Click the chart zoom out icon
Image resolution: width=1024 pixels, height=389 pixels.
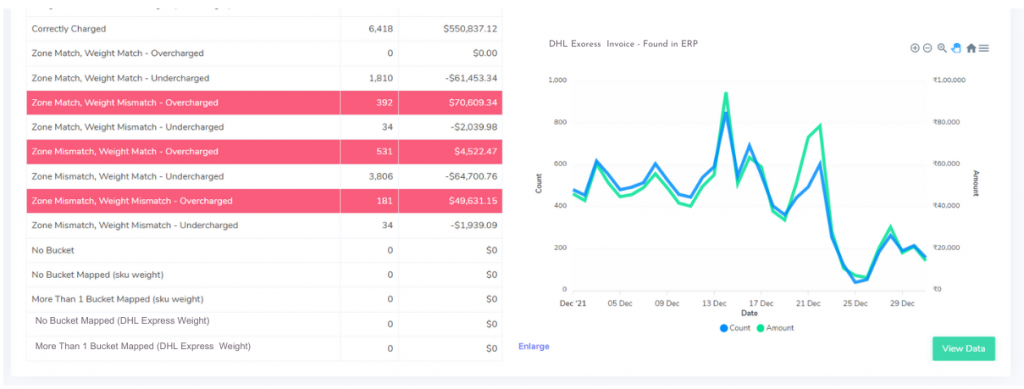(927, 48)
